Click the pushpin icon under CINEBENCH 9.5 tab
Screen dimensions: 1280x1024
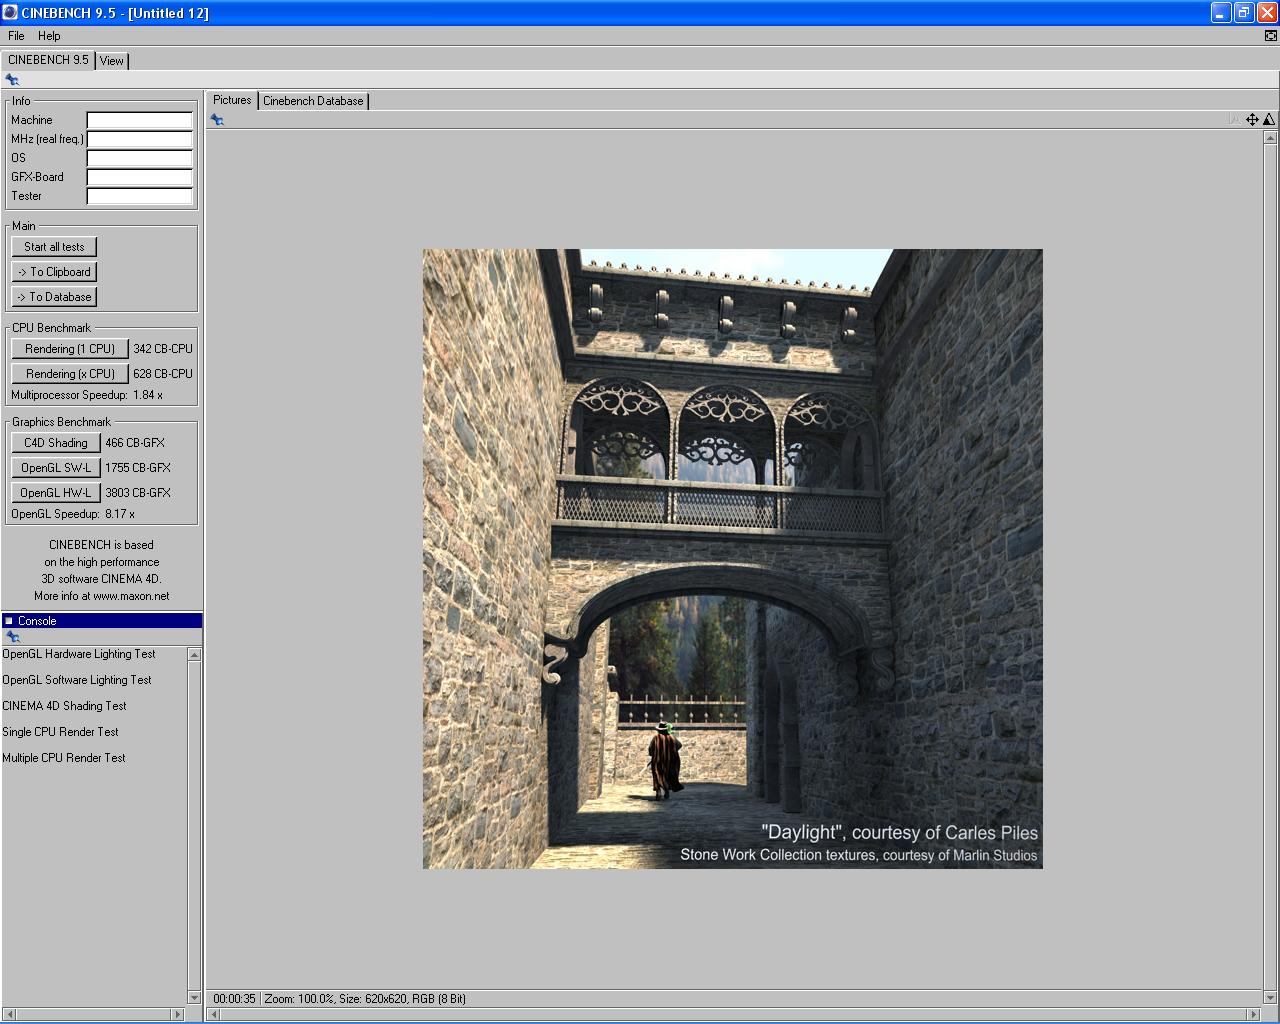(x=12, y=80)
